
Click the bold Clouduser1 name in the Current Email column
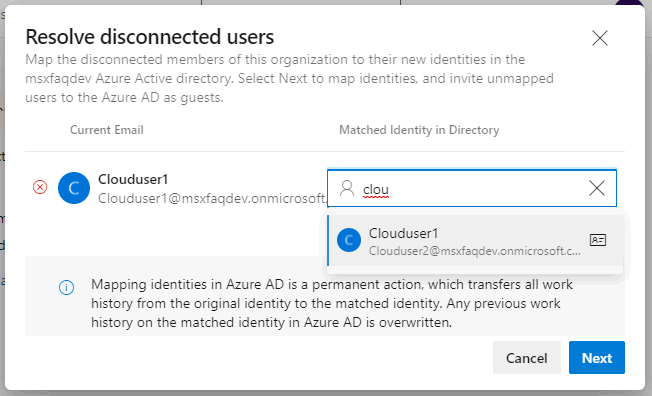click(x=133, y=179)
